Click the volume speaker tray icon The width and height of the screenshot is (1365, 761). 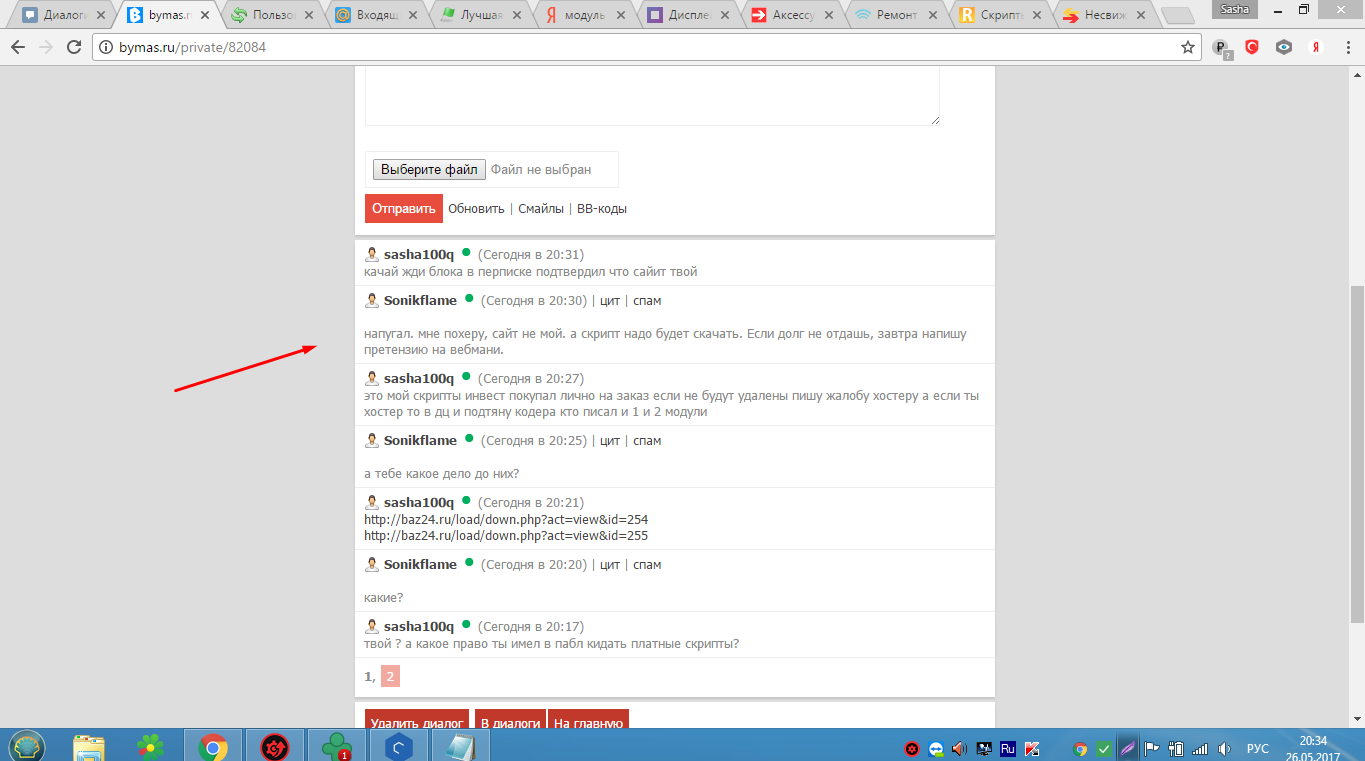coord(959,748)
